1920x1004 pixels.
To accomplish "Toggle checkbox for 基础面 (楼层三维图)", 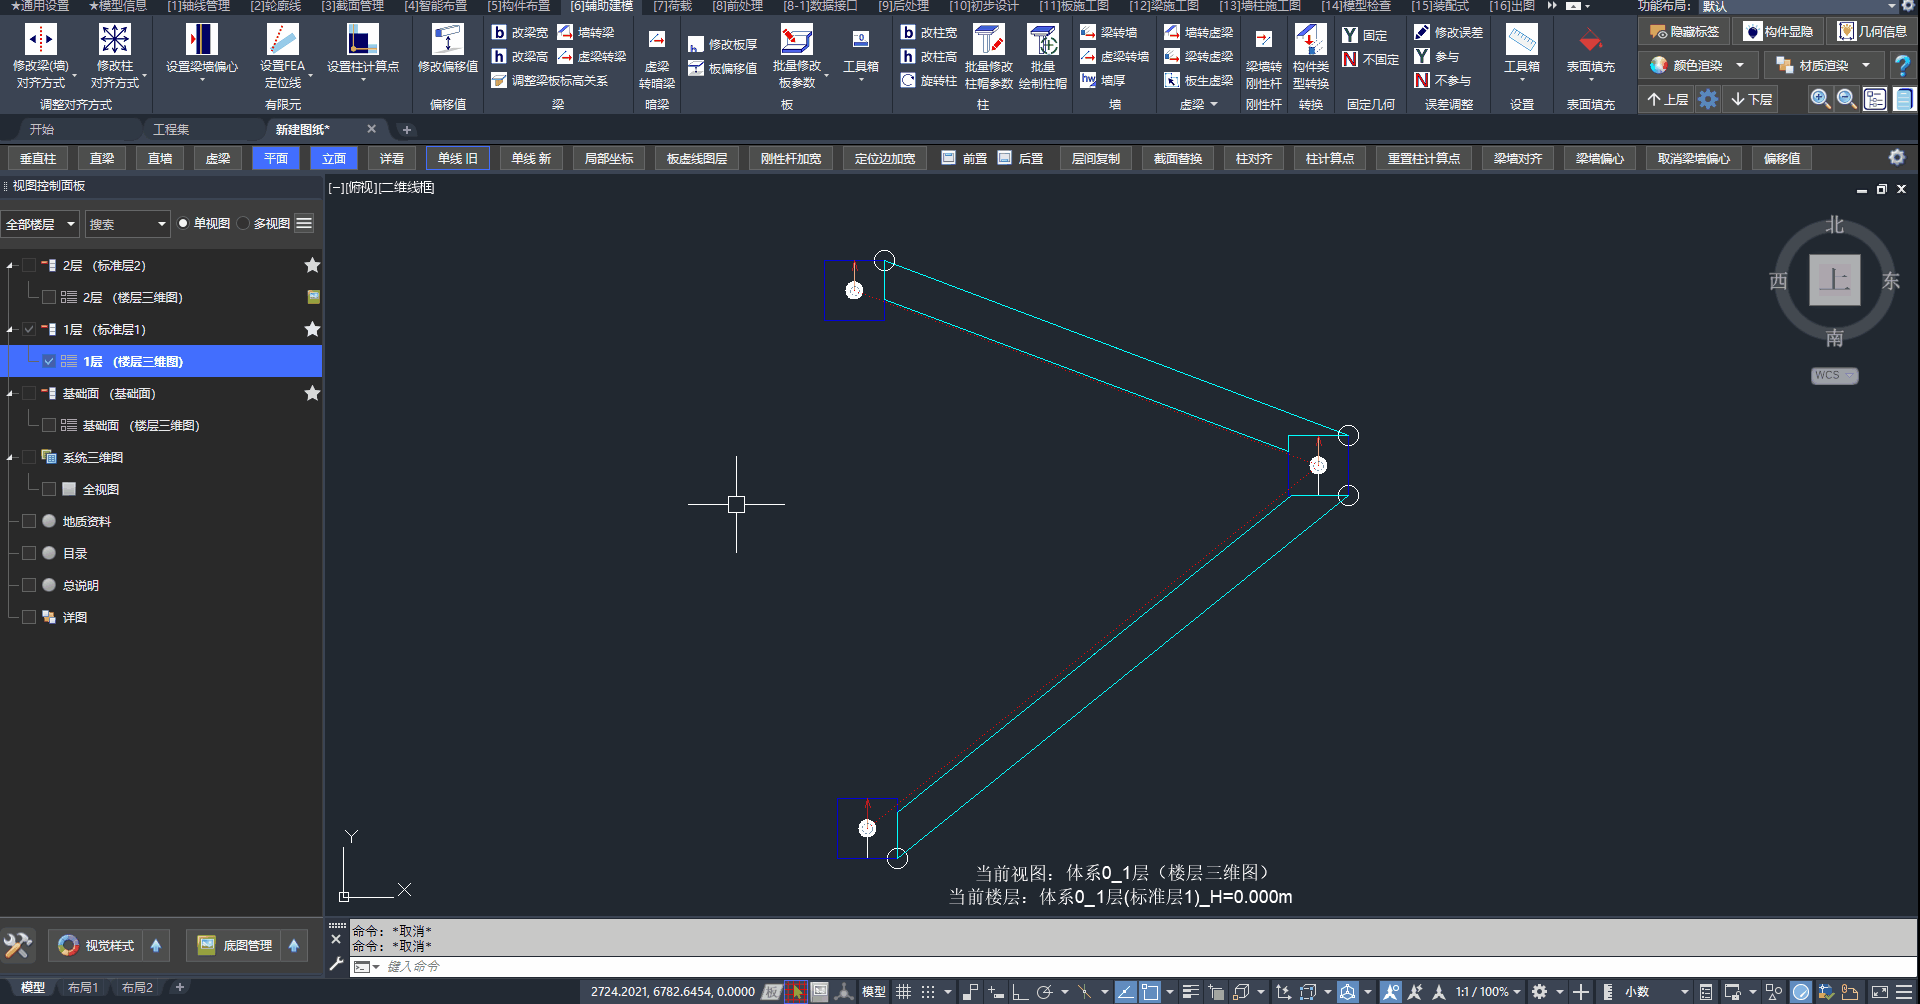I will [49, 425].
